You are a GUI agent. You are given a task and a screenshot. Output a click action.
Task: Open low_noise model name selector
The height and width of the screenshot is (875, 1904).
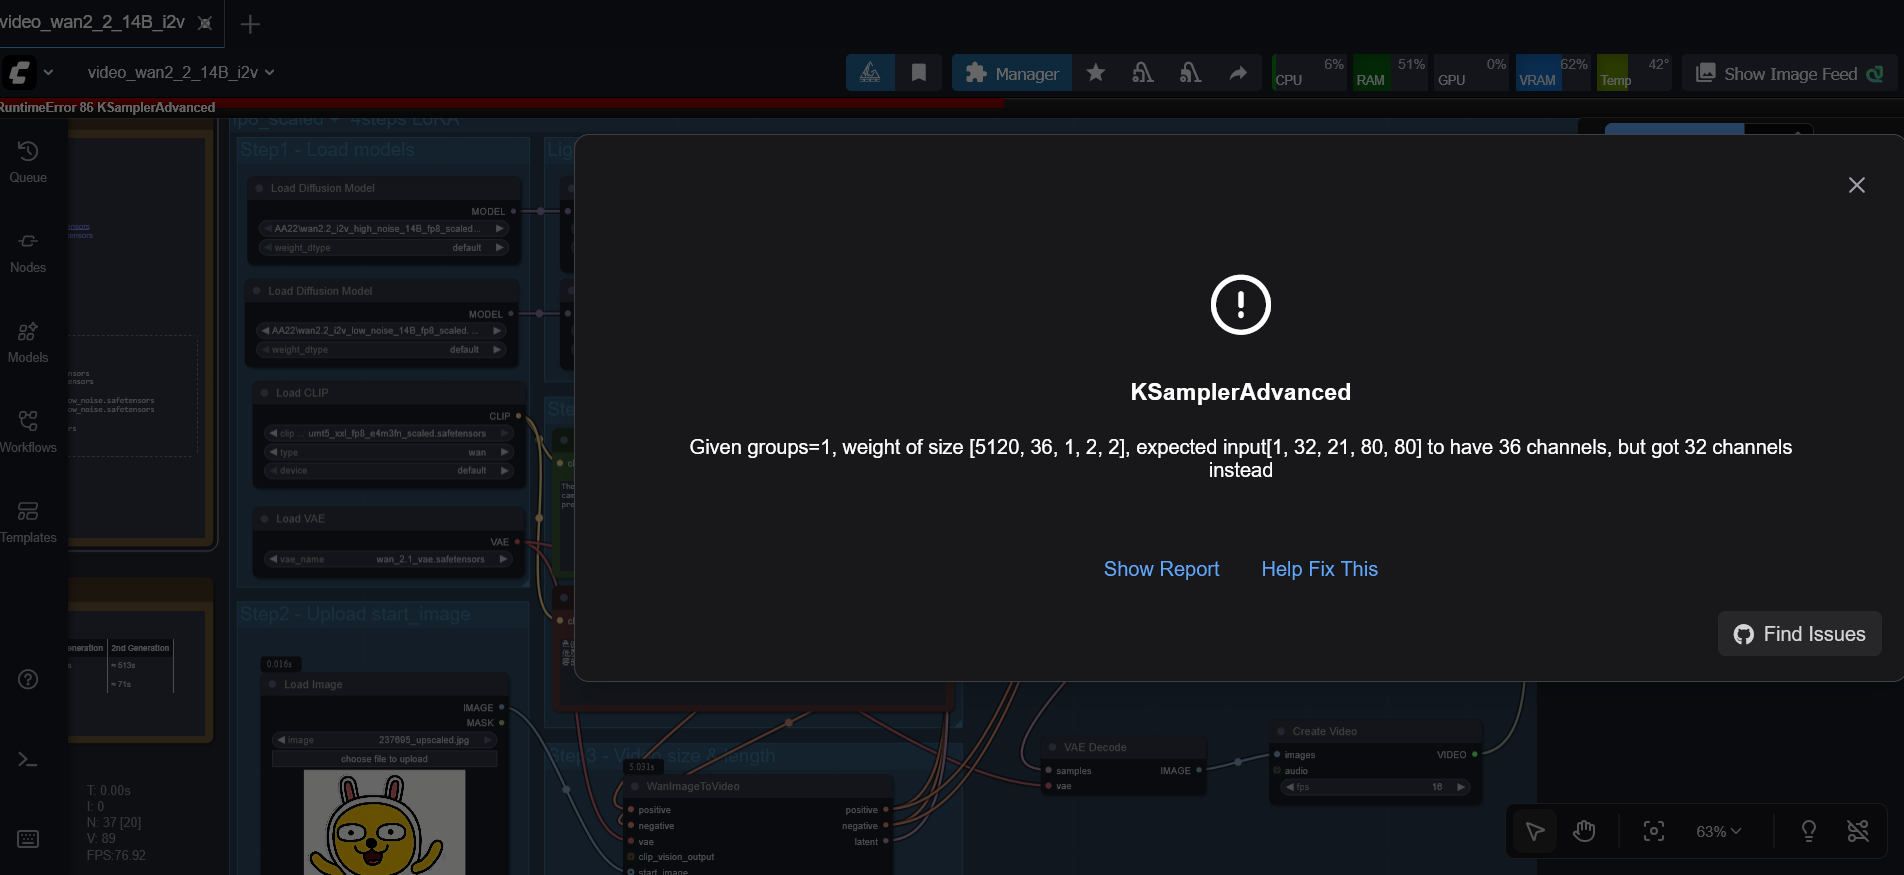tap(382, 331)
